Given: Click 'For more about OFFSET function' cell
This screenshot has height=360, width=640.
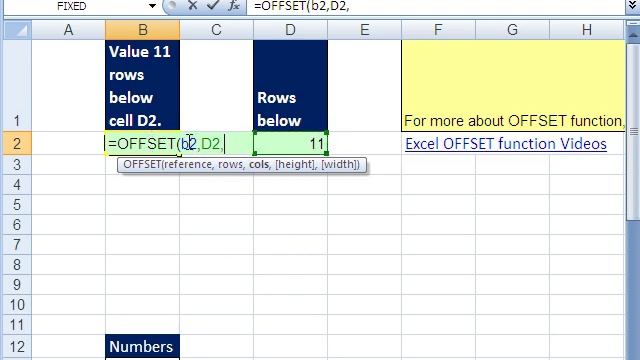Looking at the screenshot, I should click(513, 86).
